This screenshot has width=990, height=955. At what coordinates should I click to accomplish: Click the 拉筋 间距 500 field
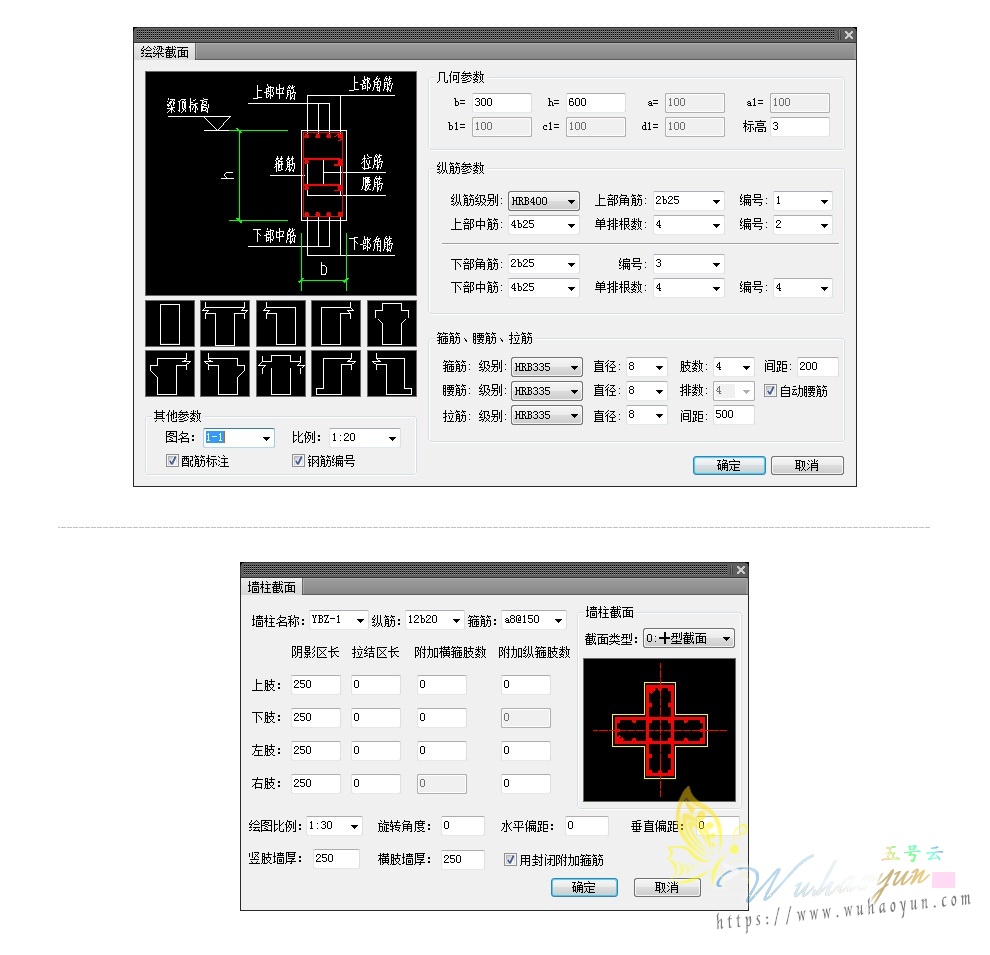click(734, 415)
